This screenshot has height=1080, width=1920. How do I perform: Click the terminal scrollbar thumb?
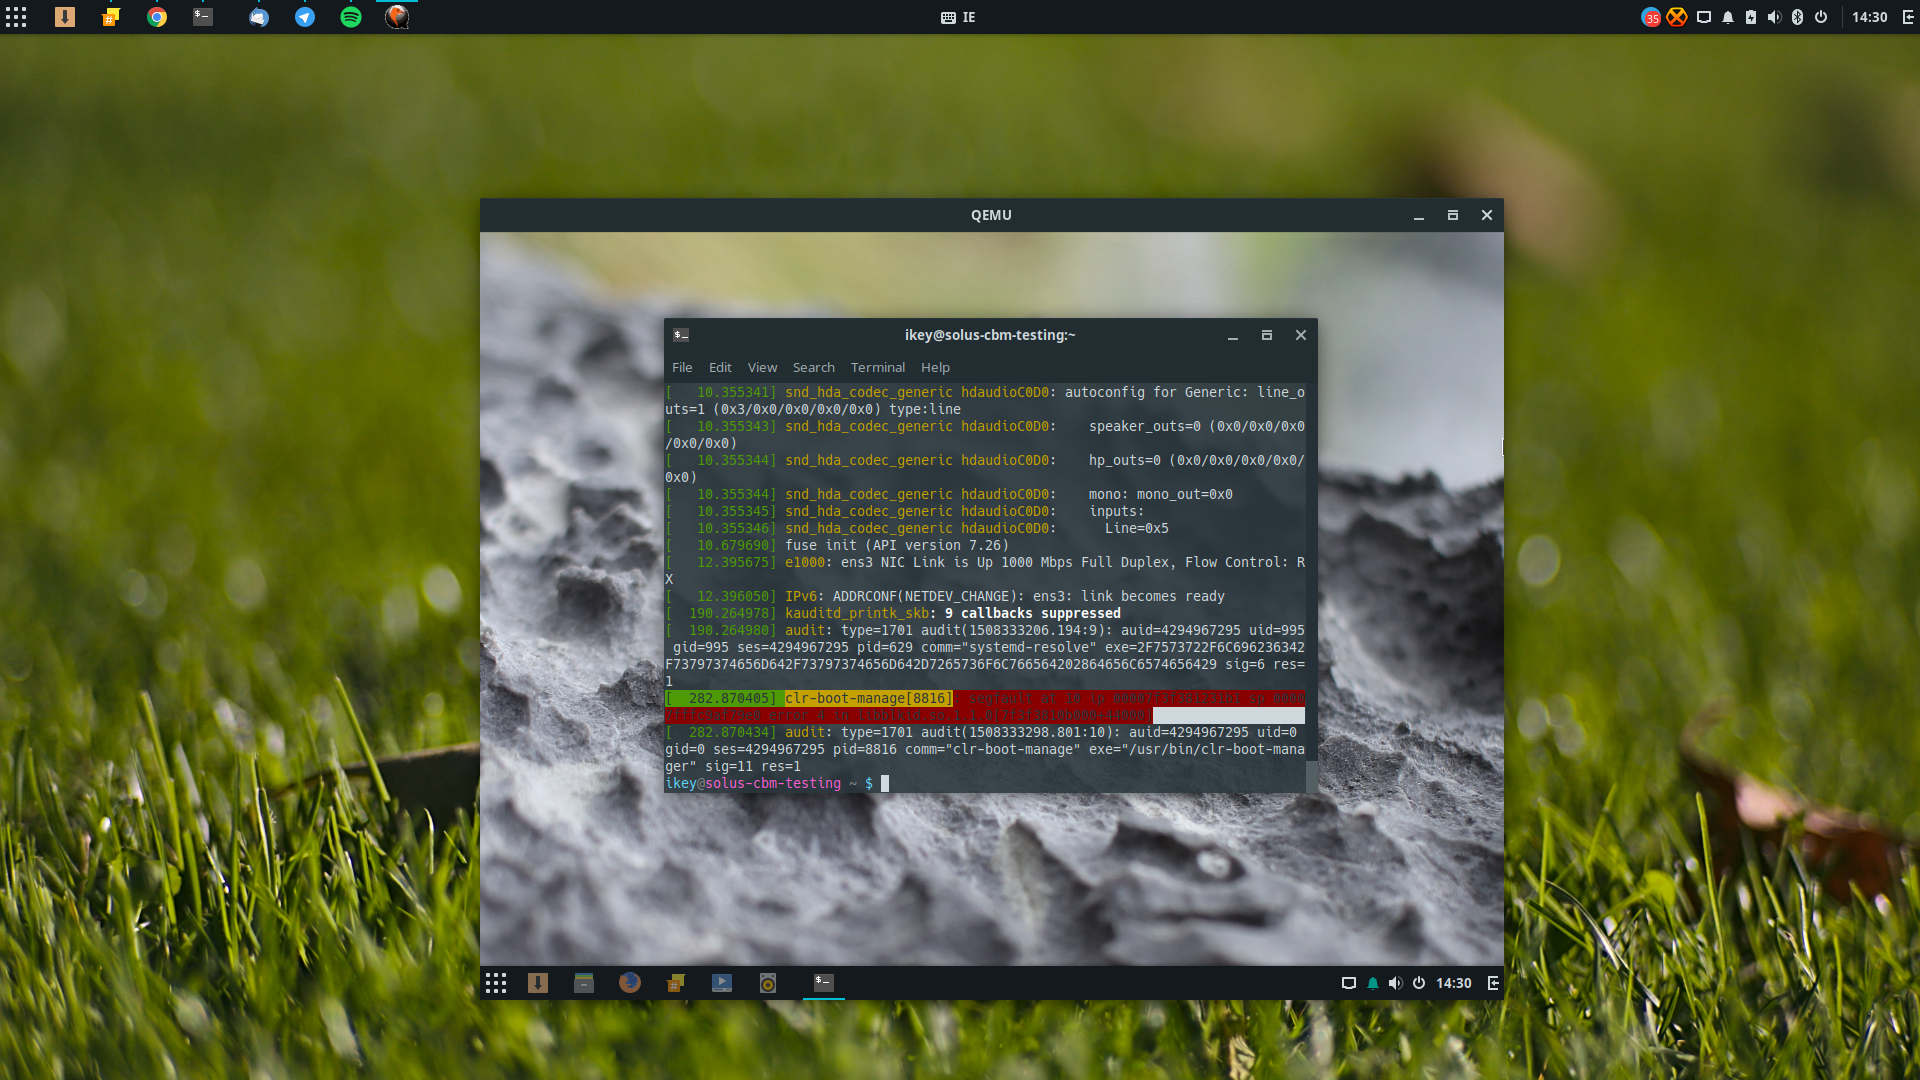pyautogui.click(x=1311, y=777)
